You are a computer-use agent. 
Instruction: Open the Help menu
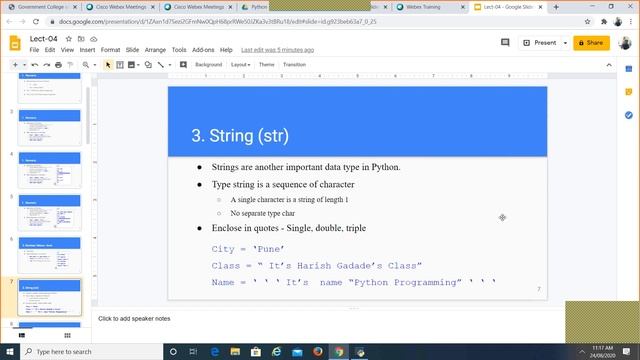click(226, 50)
